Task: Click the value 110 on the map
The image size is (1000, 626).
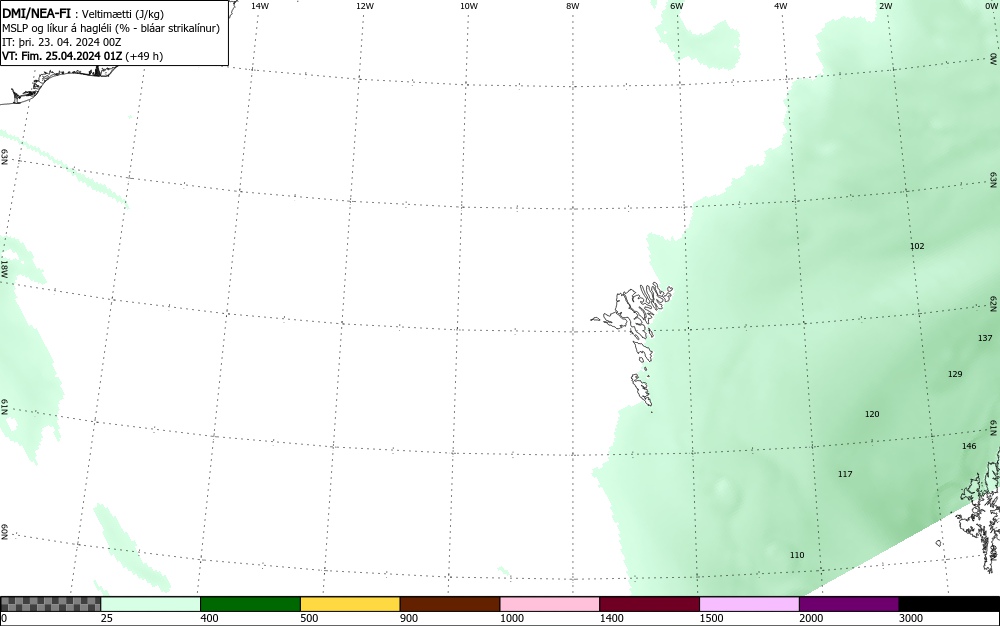Action: coord(797,555)
